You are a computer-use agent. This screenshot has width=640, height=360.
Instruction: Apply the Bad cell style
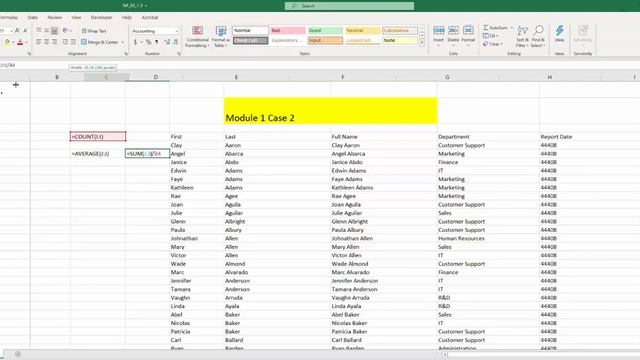pos(288,31)
